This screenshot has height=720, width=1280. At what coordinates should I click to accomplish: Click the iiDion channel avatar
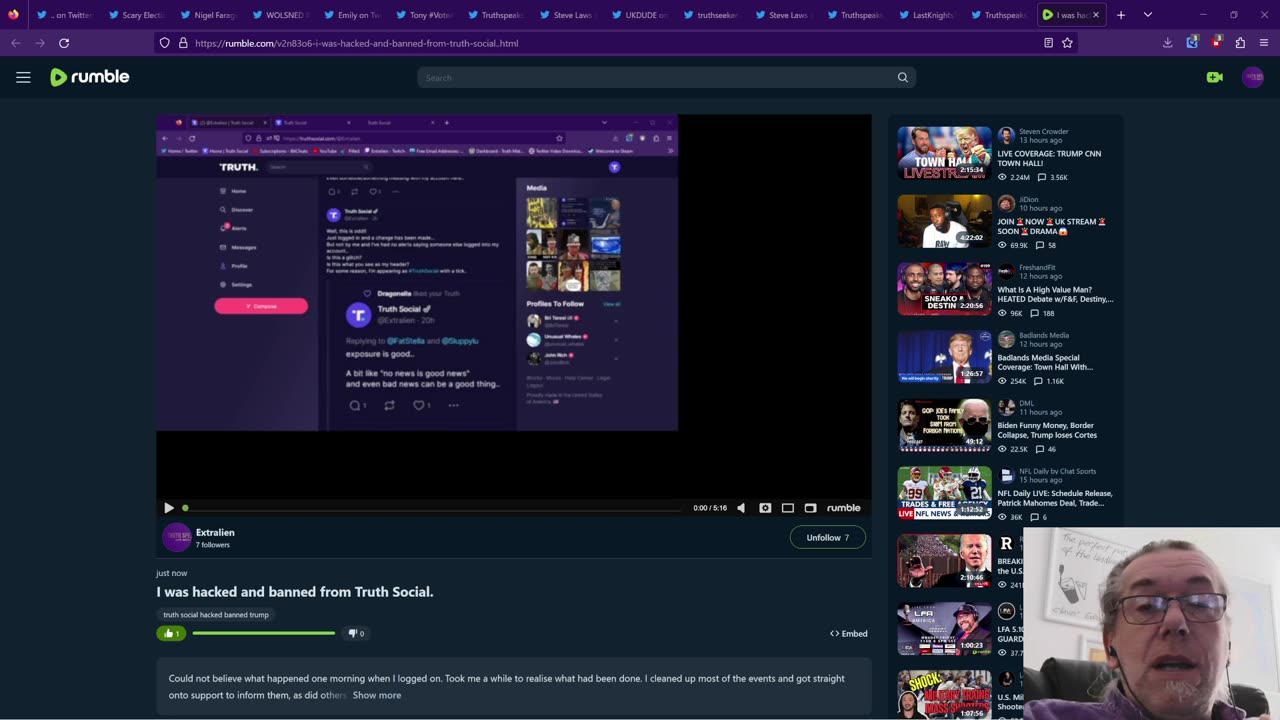click(1006, 203)
